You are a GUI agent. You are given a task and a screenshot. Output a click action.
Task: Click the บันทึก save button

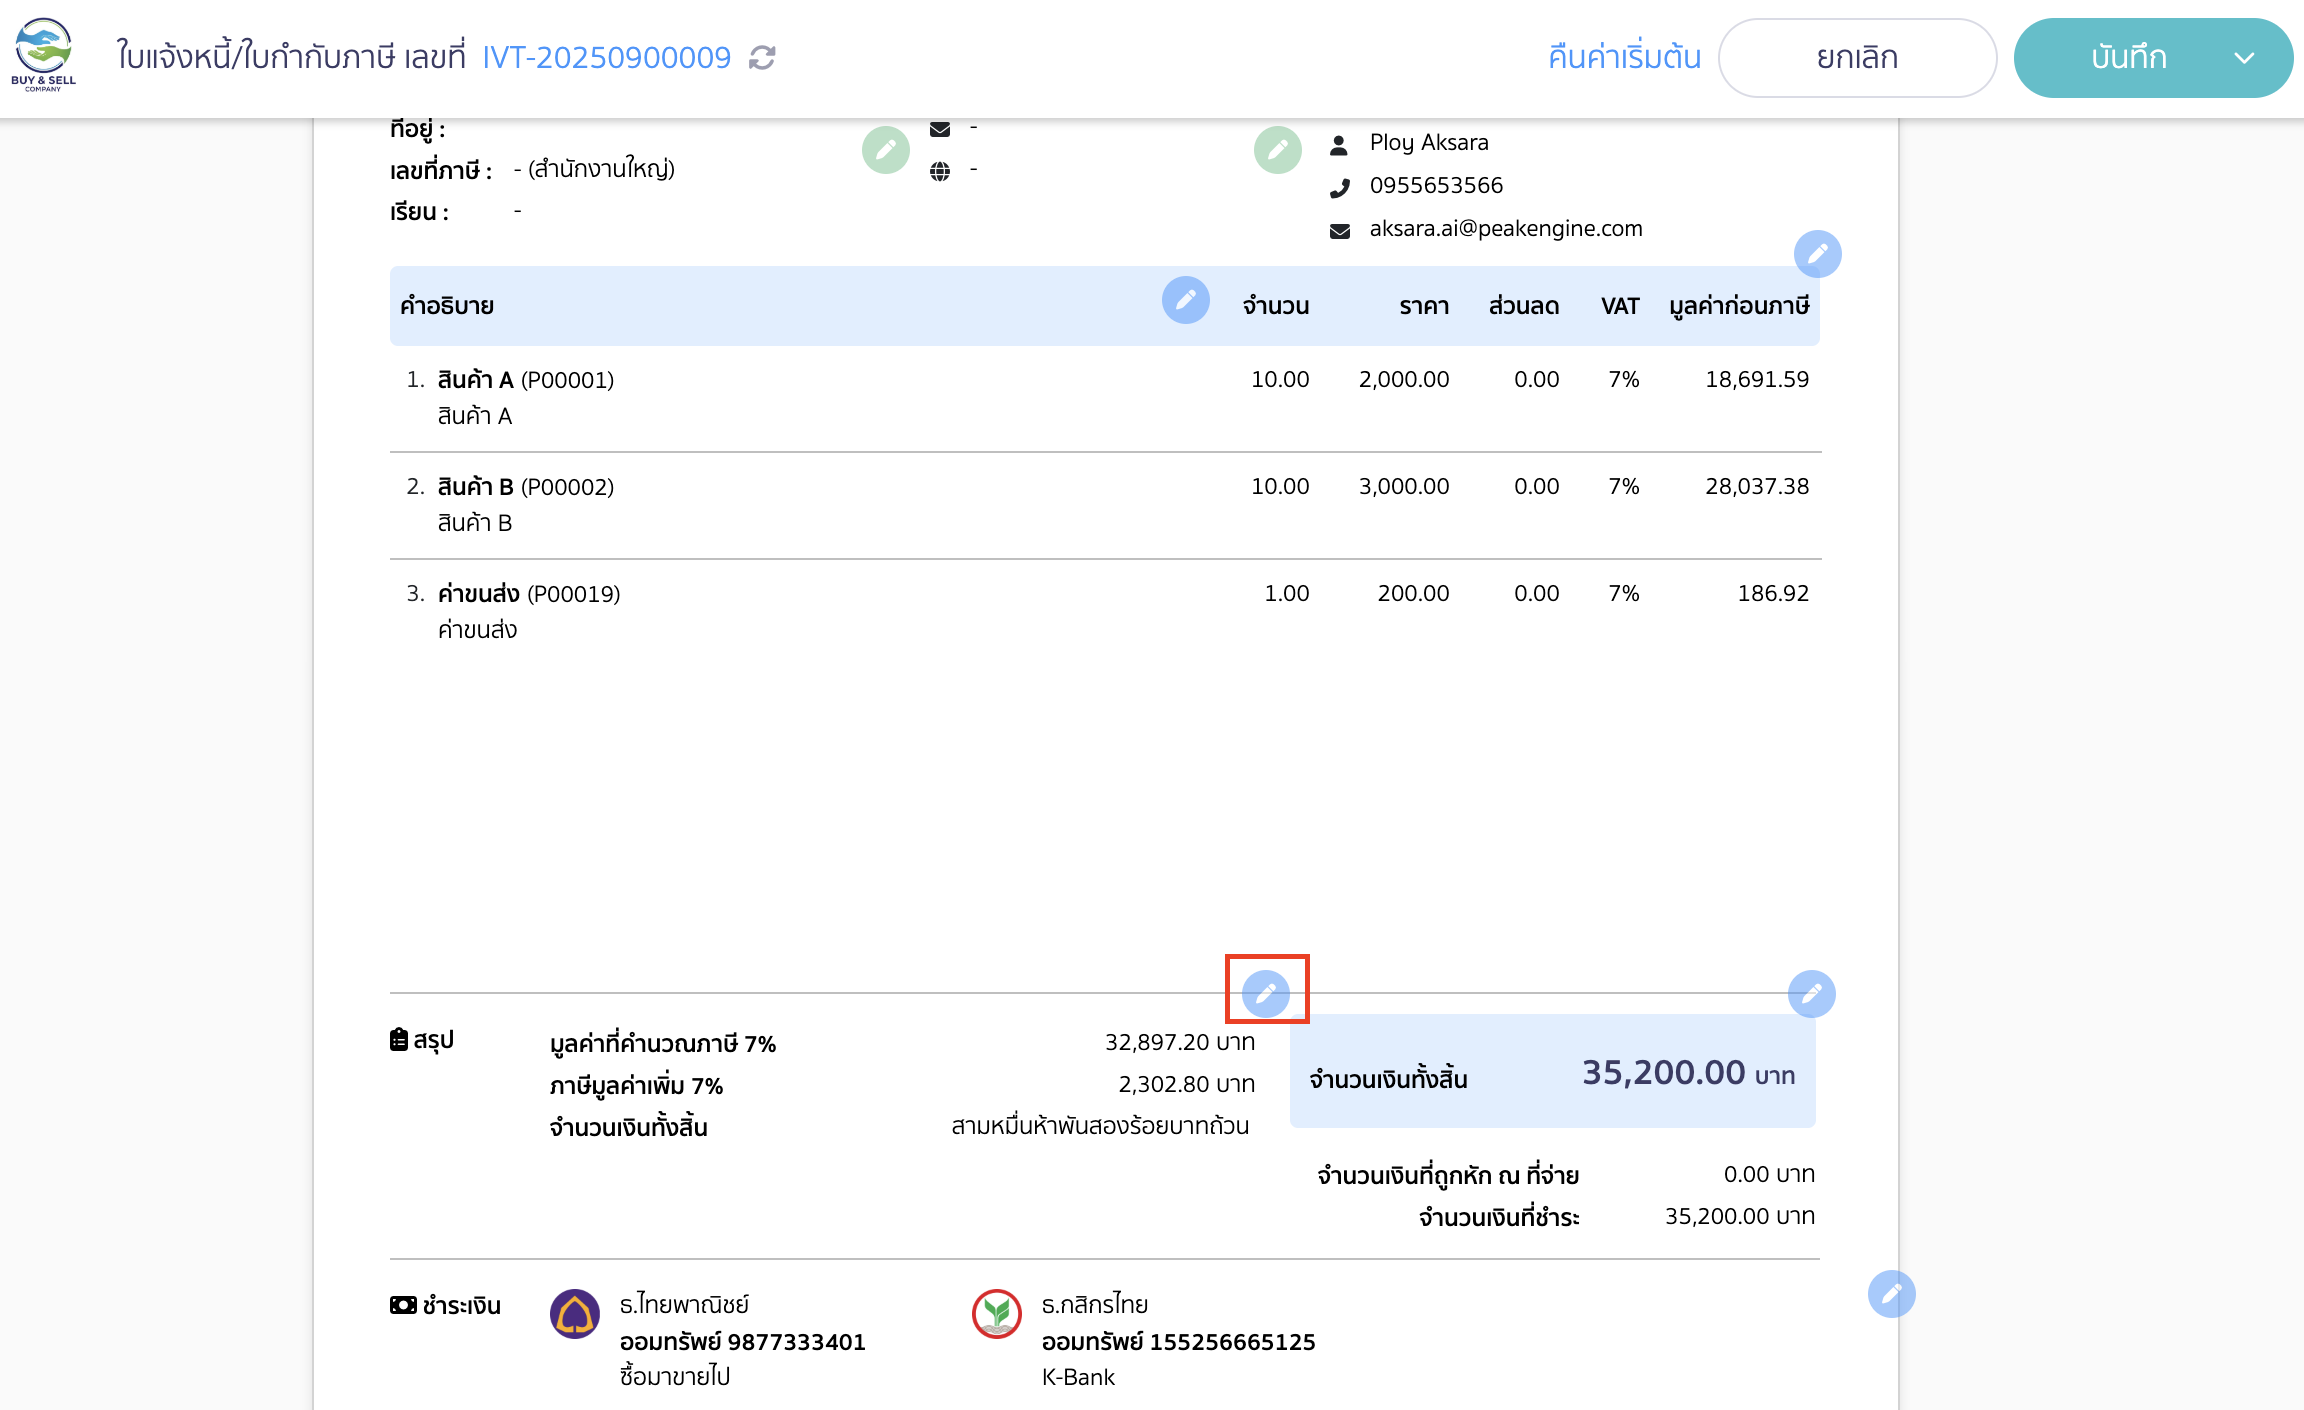click(x=2128, y=58)
